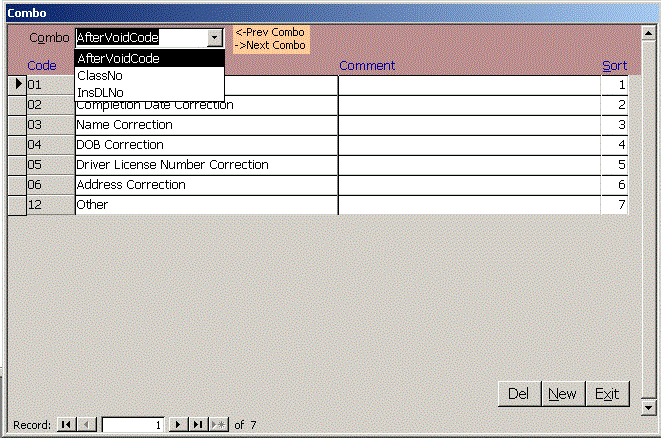Click the record number input field
This screenshot has height=438, width=661.
[134, 425]
